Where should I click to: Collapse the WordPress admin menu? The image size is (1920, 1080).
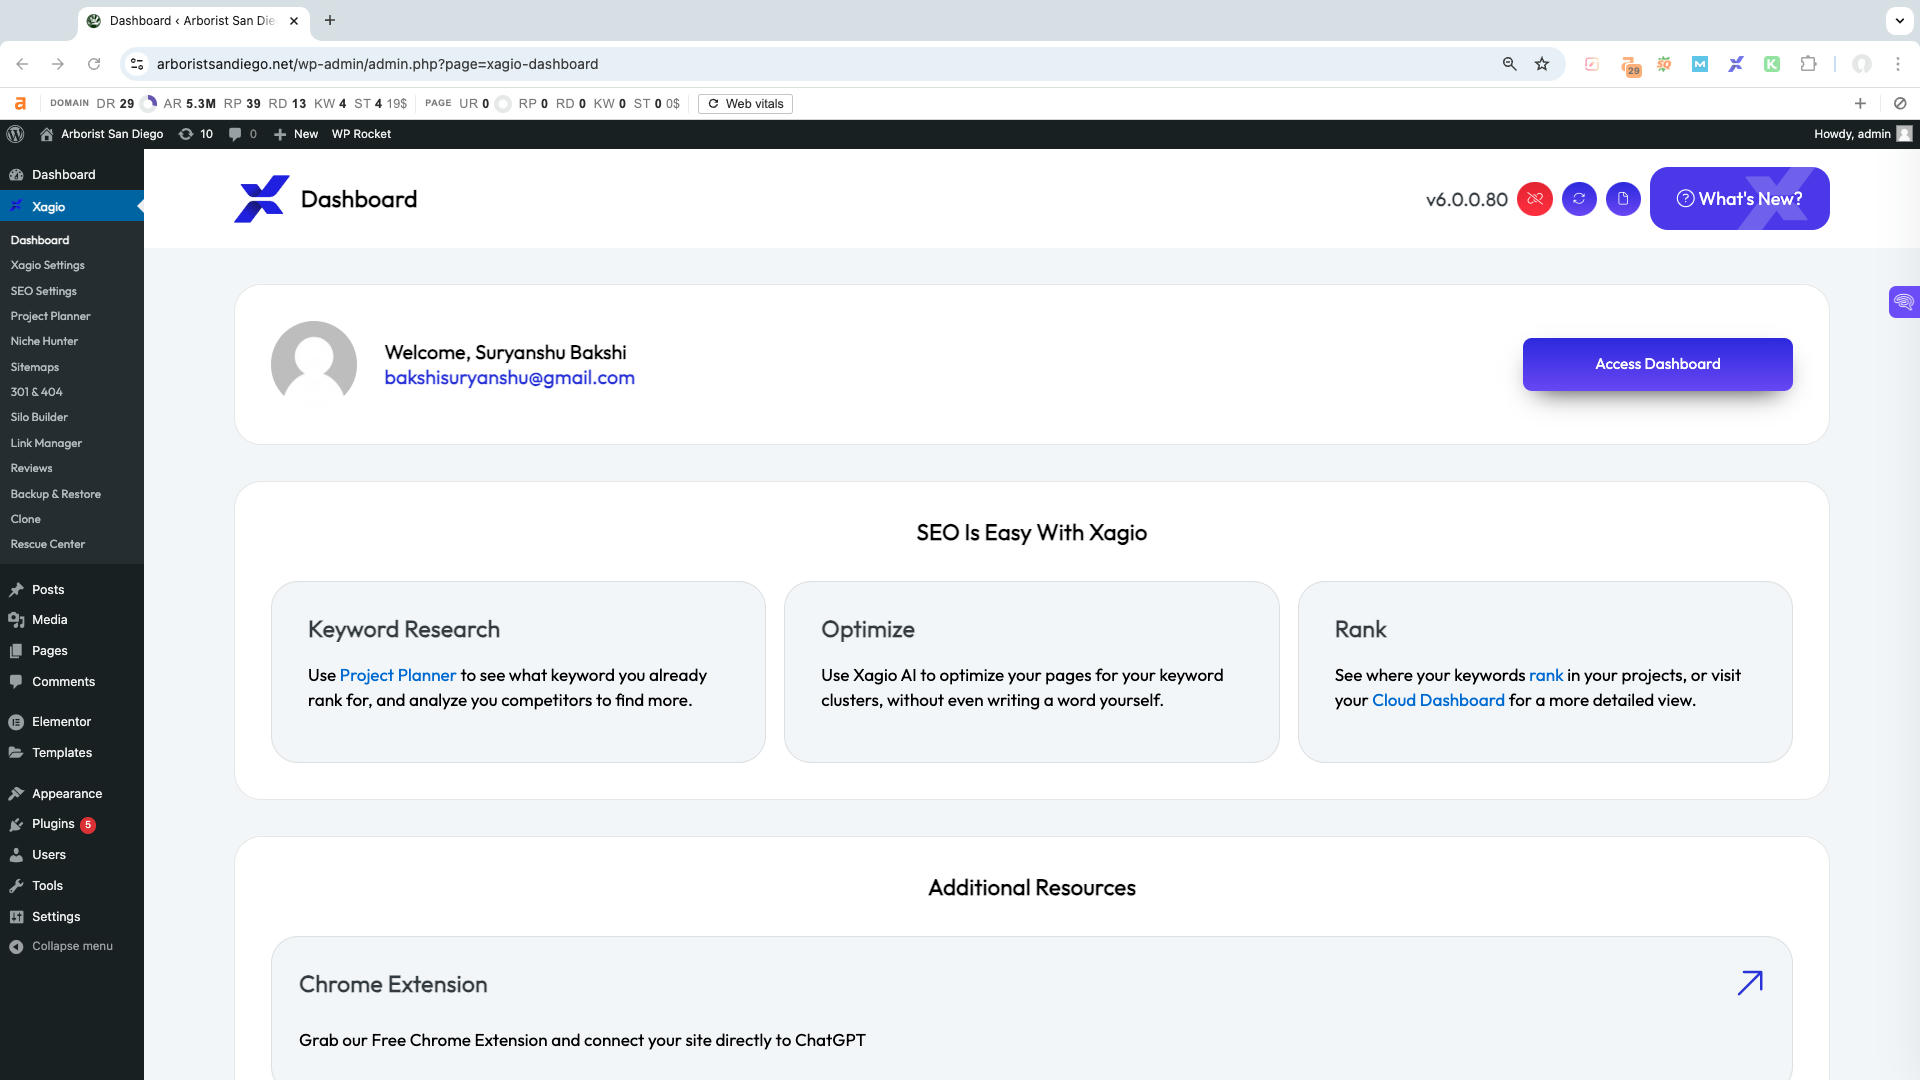(x=72, y=946)
